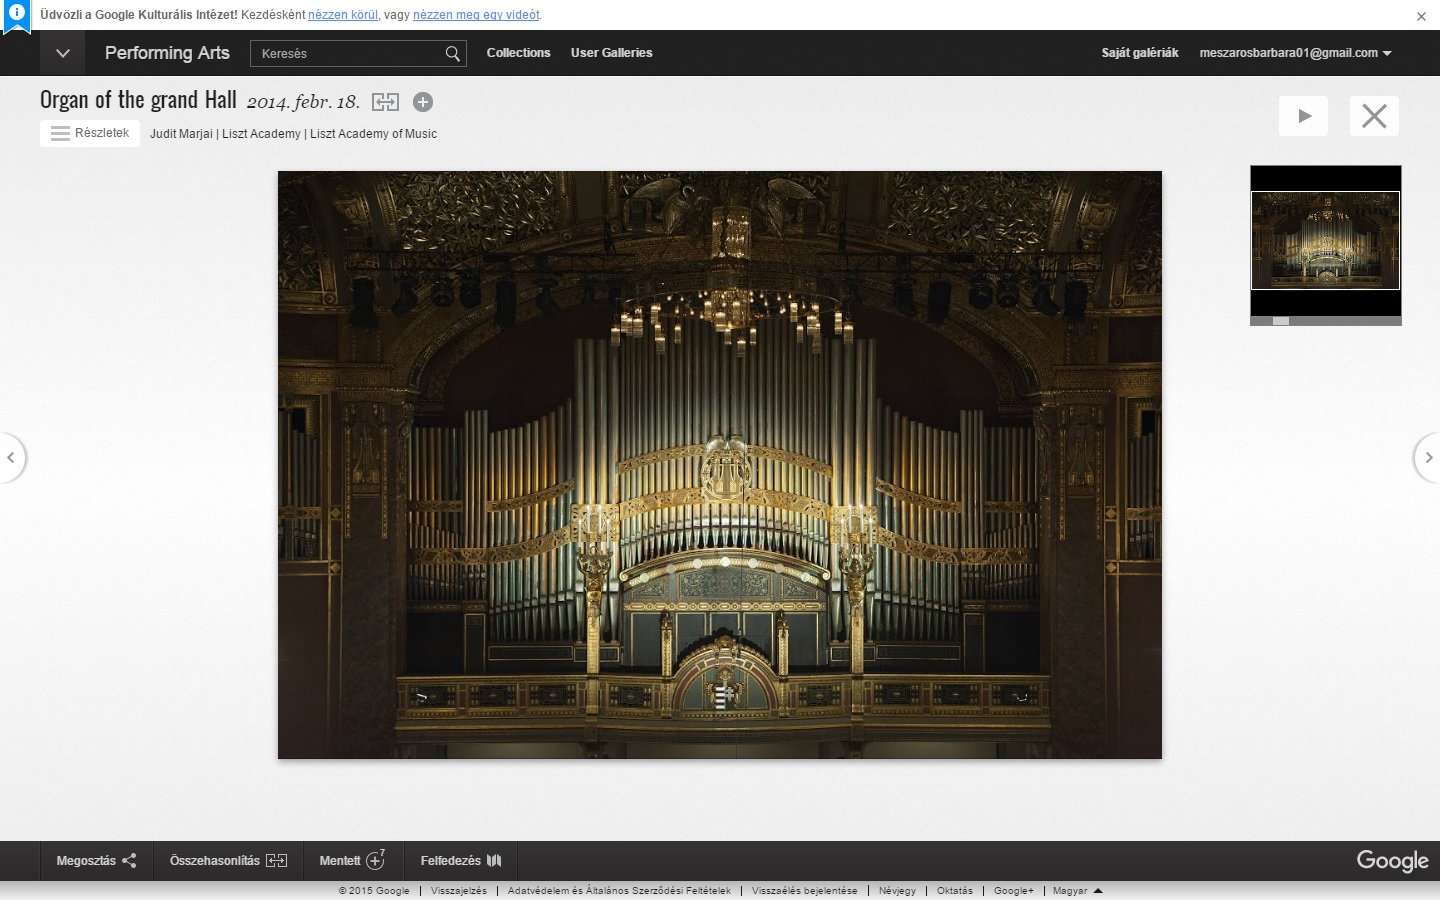This screenshot has height=900, width=1440.
Task: Dismiss the welcome notification bar
Action: [x=1421, y=16]
